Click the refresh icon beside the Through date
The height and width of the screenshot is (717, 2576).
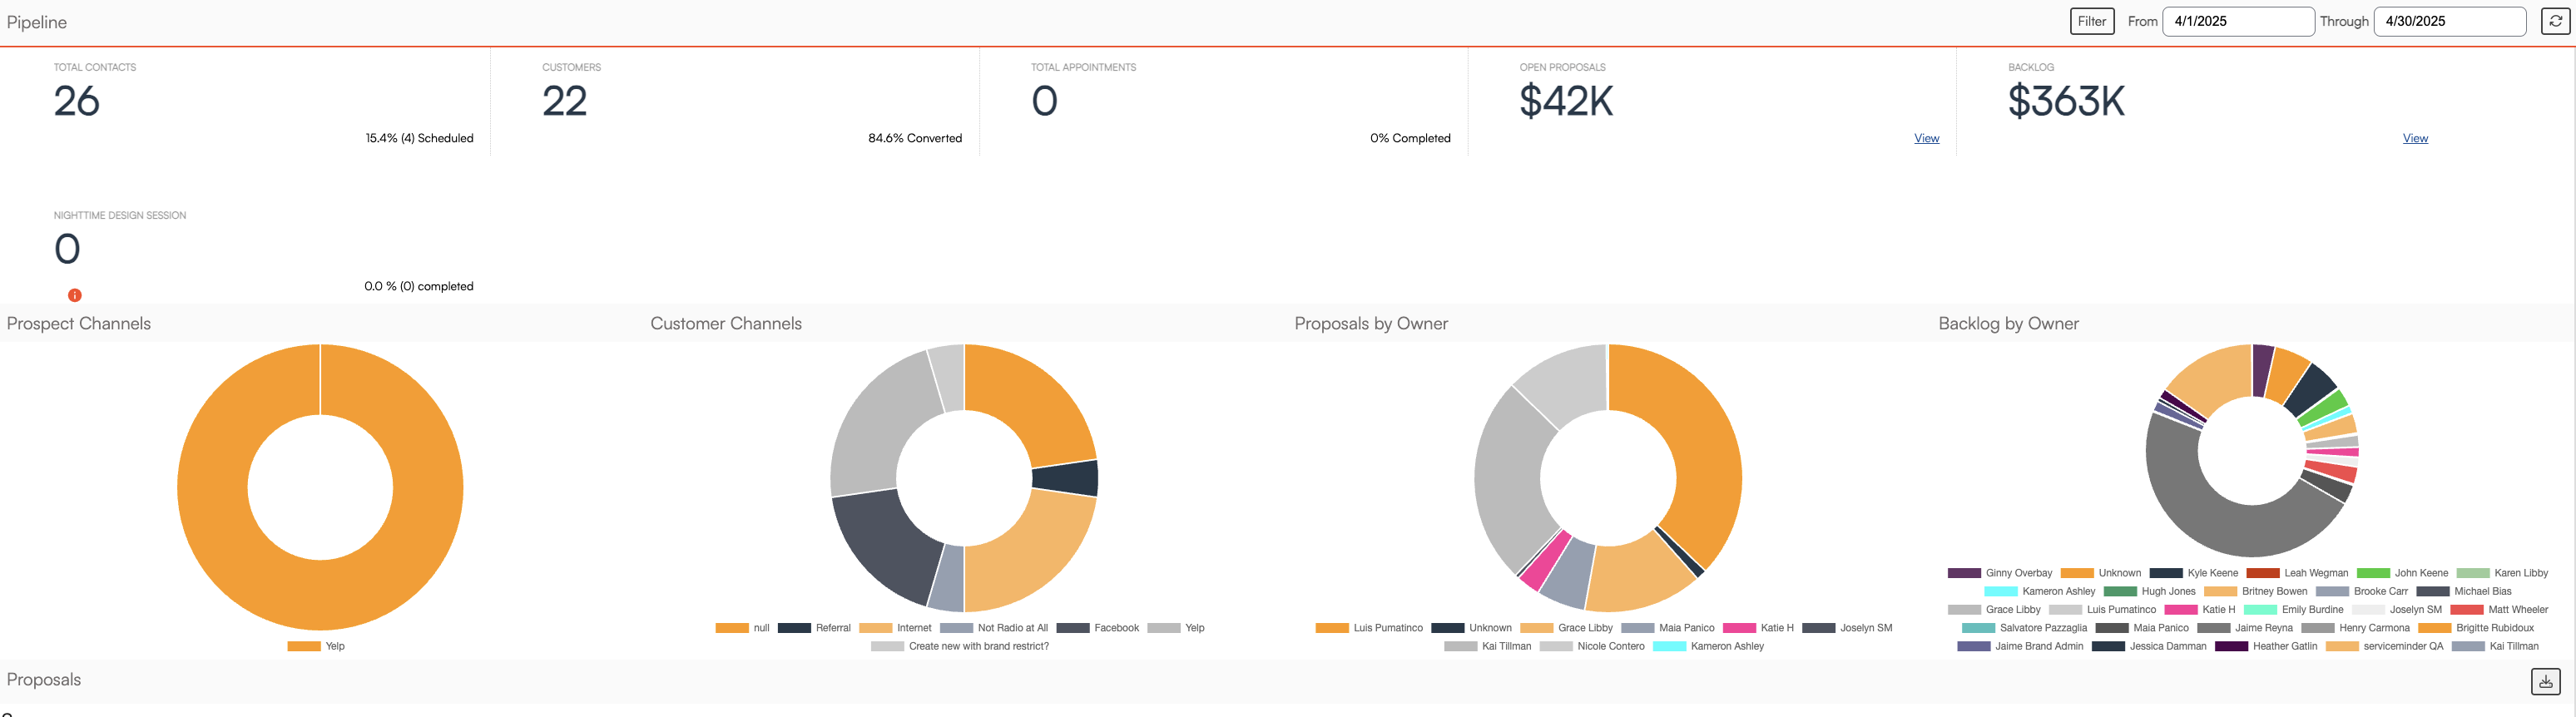click(x=2555, y=21)
